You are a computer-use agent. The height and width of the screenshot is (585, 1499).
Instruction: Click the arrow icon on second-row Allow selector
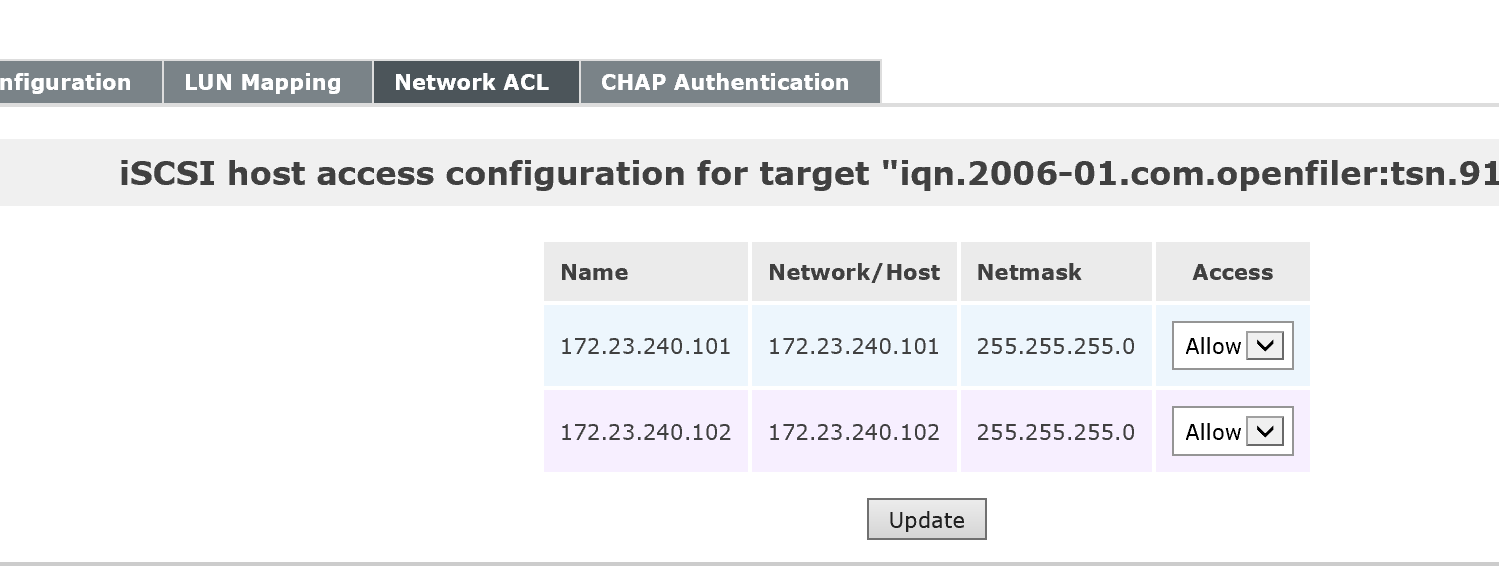pos(1265,432)
